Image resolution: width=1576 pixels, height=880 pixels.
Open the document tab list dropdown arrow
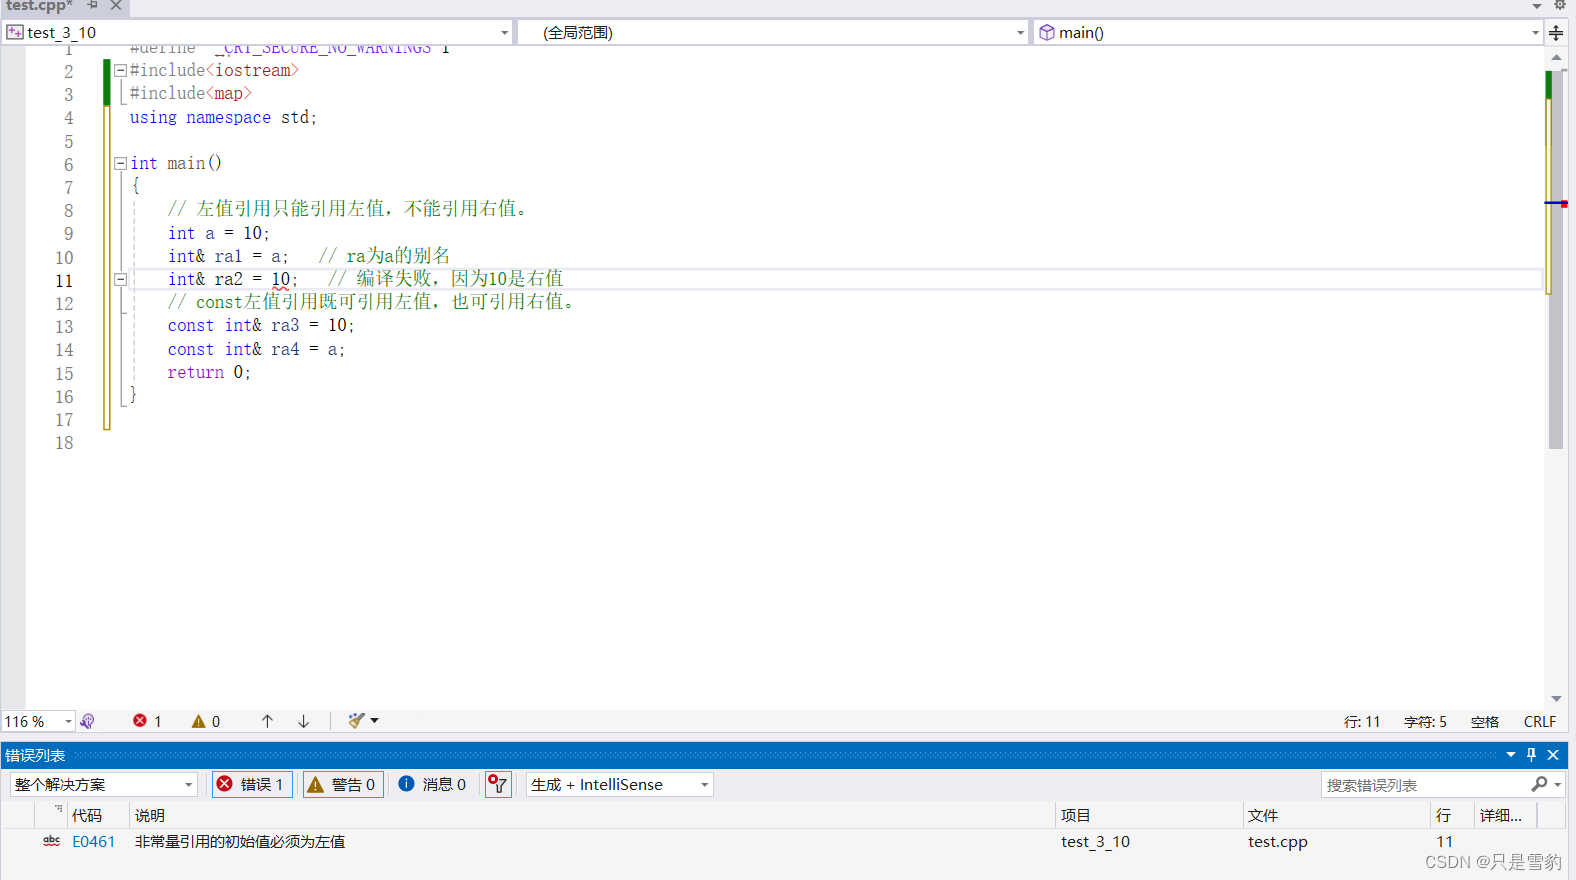(1537, 6)
